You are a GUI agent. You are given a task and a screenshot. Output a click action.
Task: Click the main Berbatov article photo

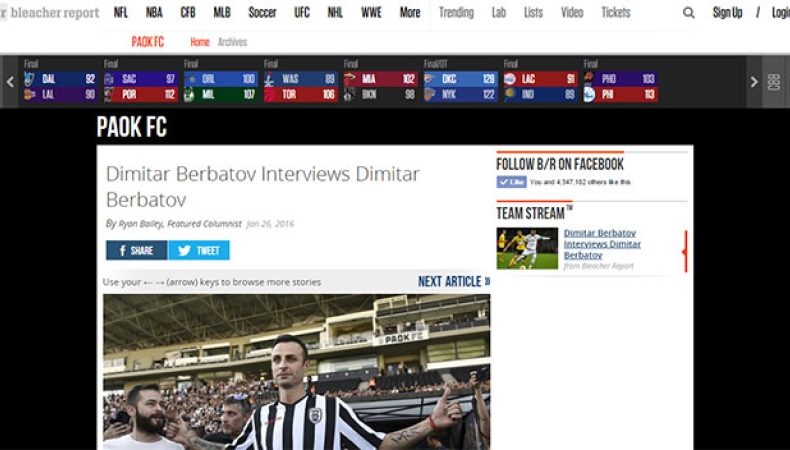(x=296, y=372)
